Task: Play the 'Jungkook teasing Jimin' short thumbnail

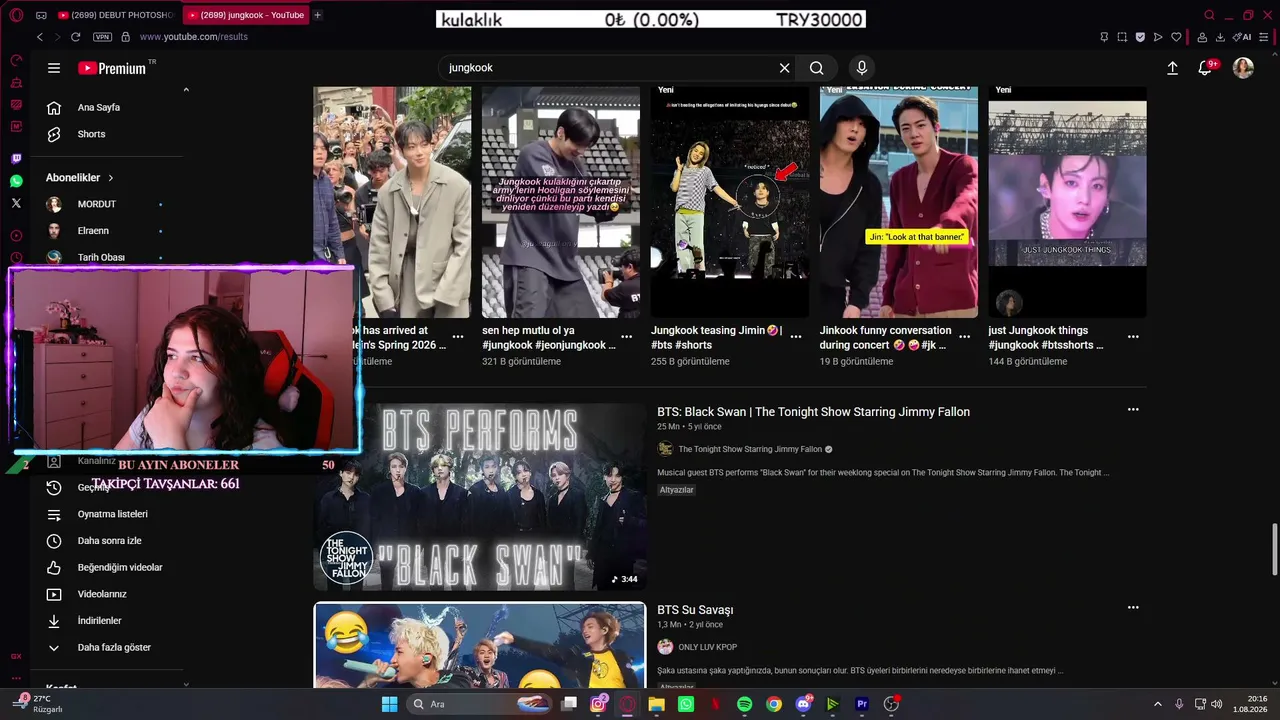Action: point(730,202)
